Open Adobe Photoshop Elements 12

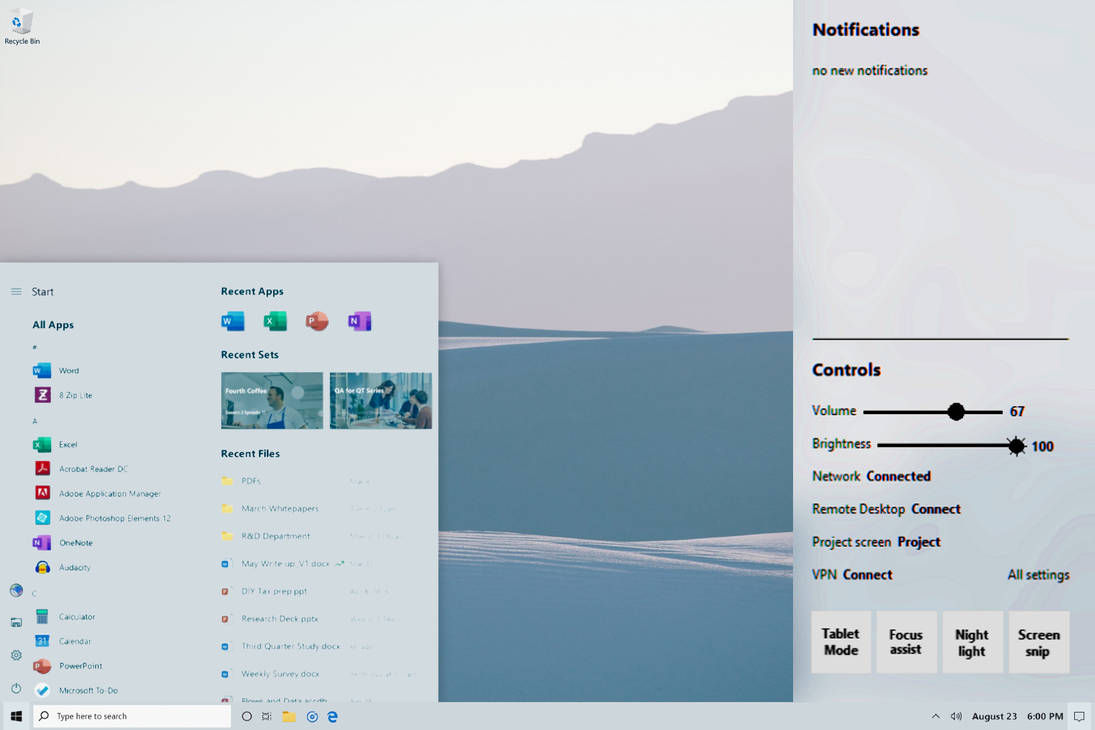pos(102,518)
